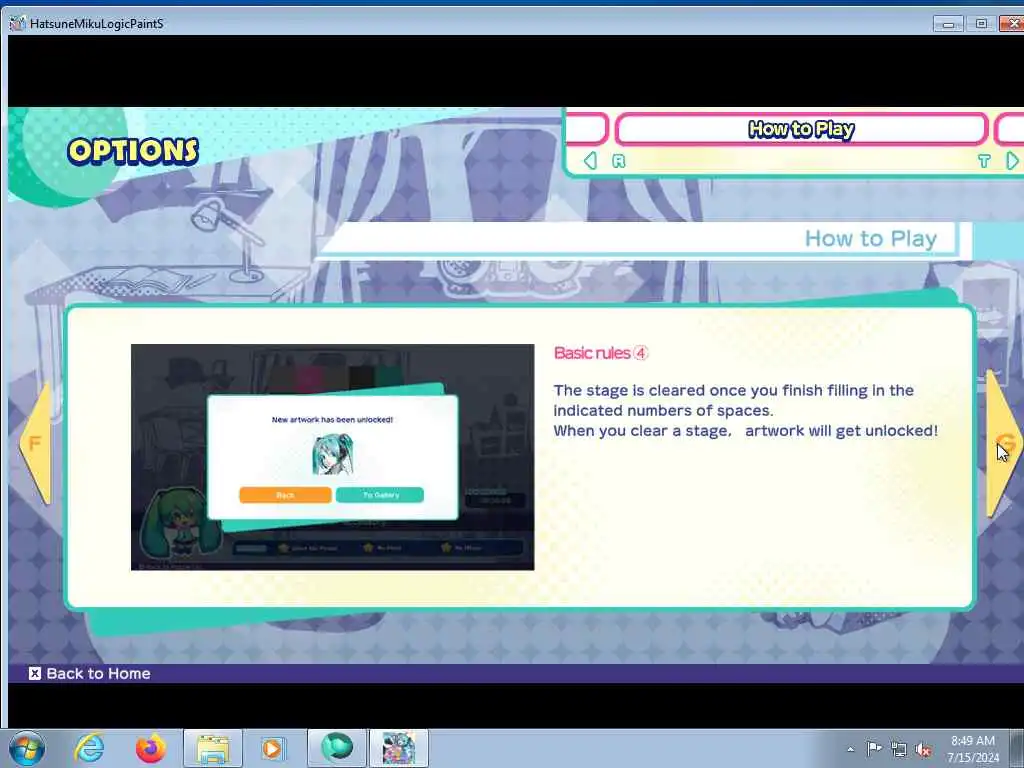Click the tutorial screenshot thumbnail
Screen dimensions: 1024x768
click(x=332, y=457)
